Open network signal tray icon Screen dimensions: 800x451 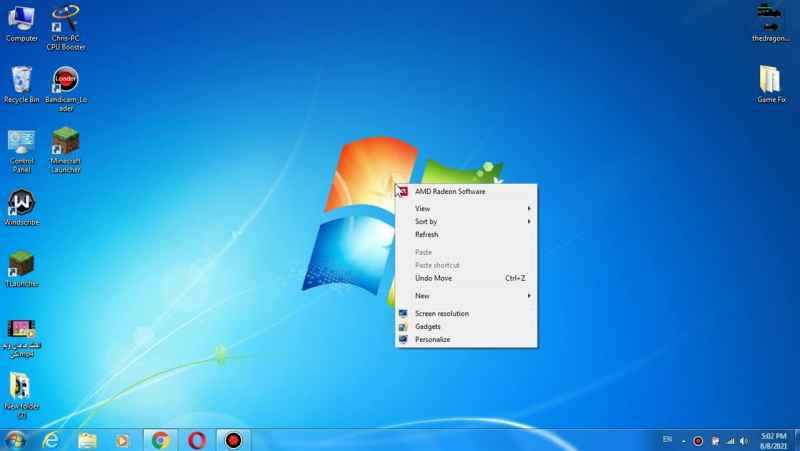[x=730, y=441]
